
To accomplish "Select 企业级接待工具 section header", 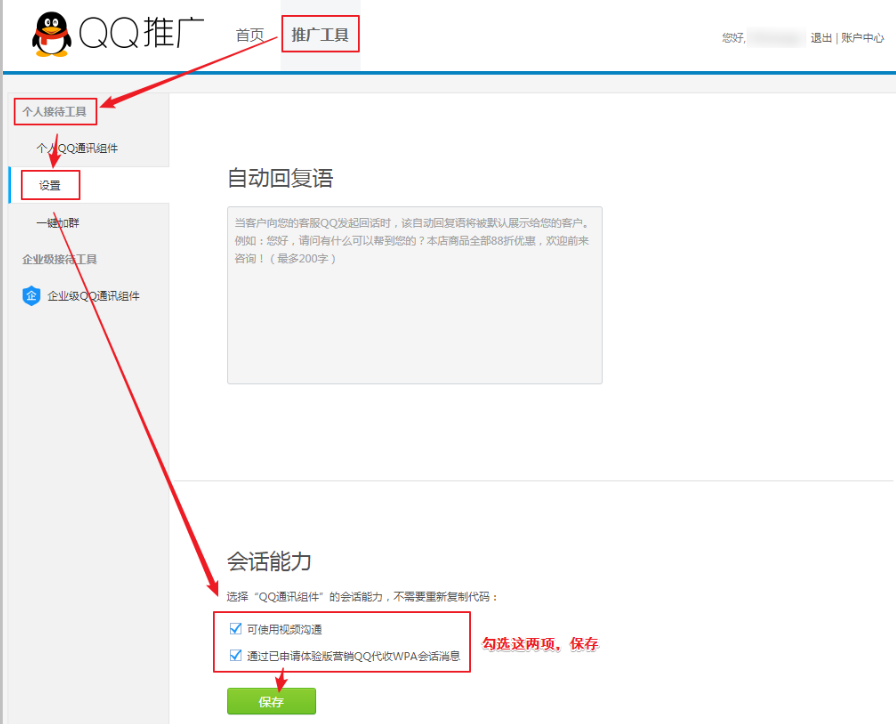I will point(59,259).
